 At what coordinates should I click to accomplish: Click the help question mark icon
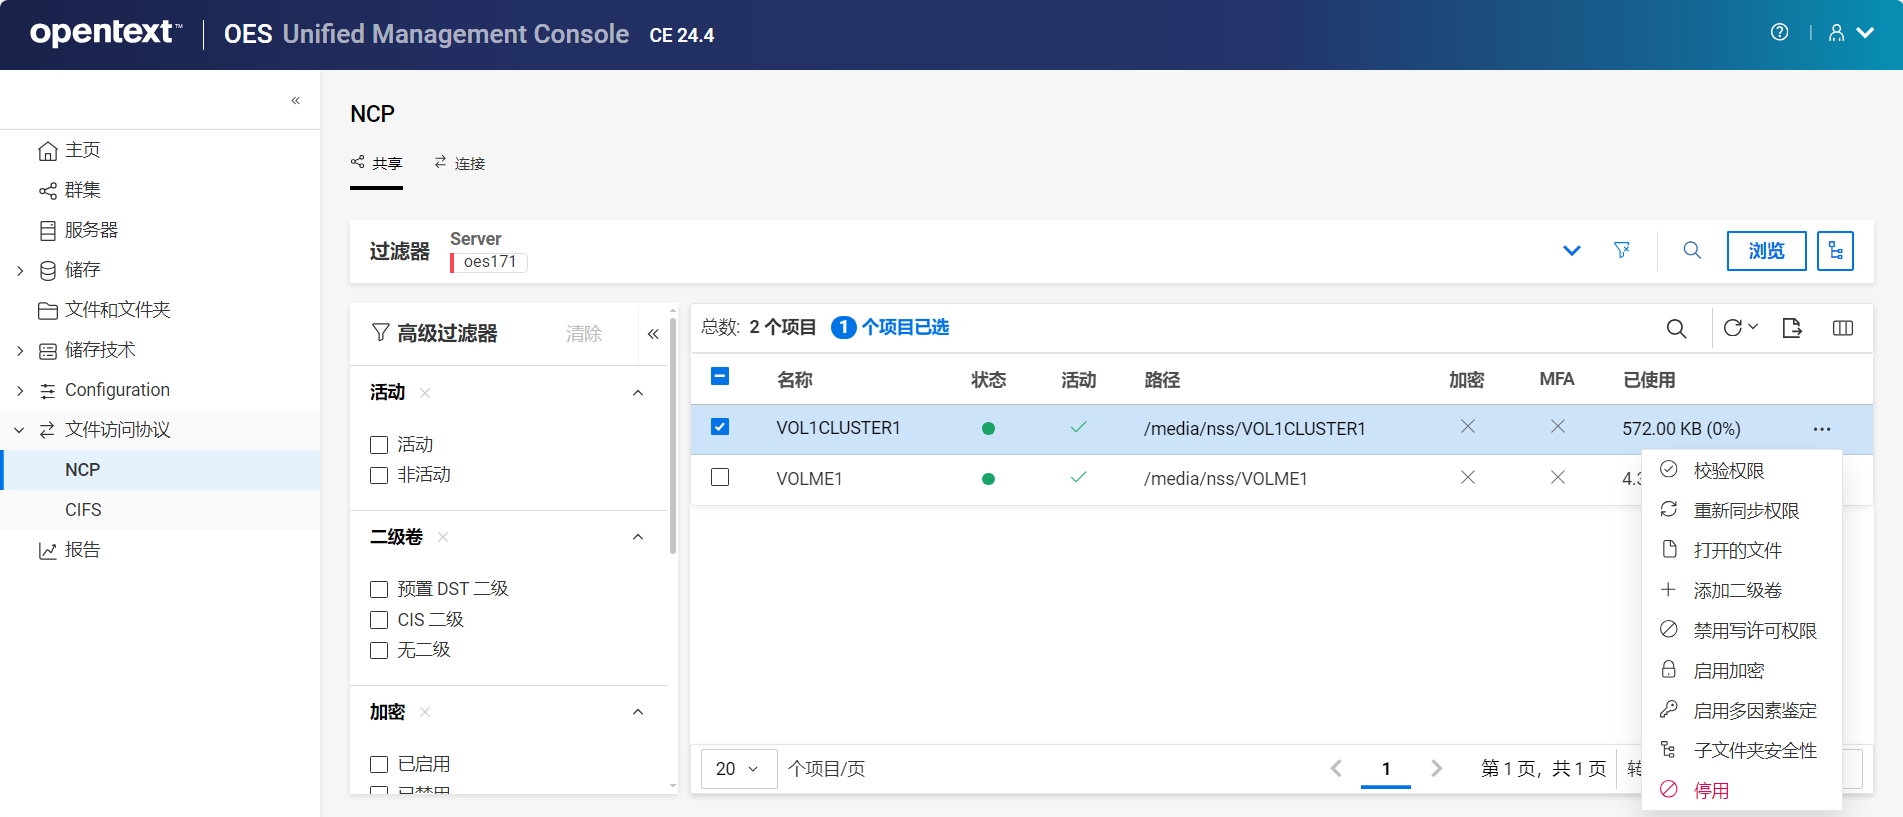pyautogui.click(x=1779, y=32)
